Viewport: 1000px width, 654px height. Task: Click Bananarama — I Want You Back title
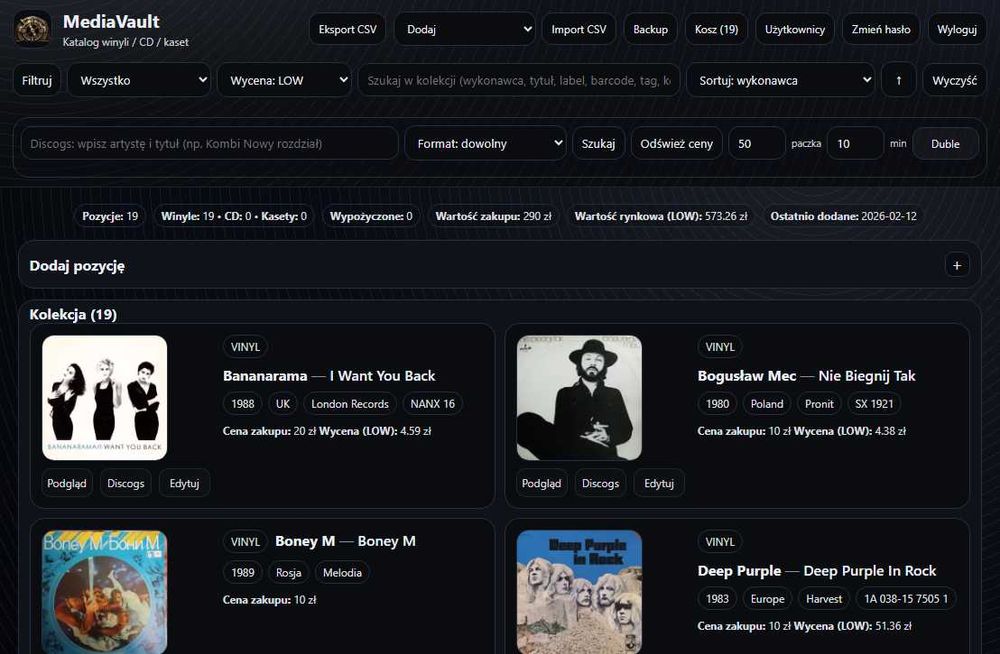click(x=329, y=376)
